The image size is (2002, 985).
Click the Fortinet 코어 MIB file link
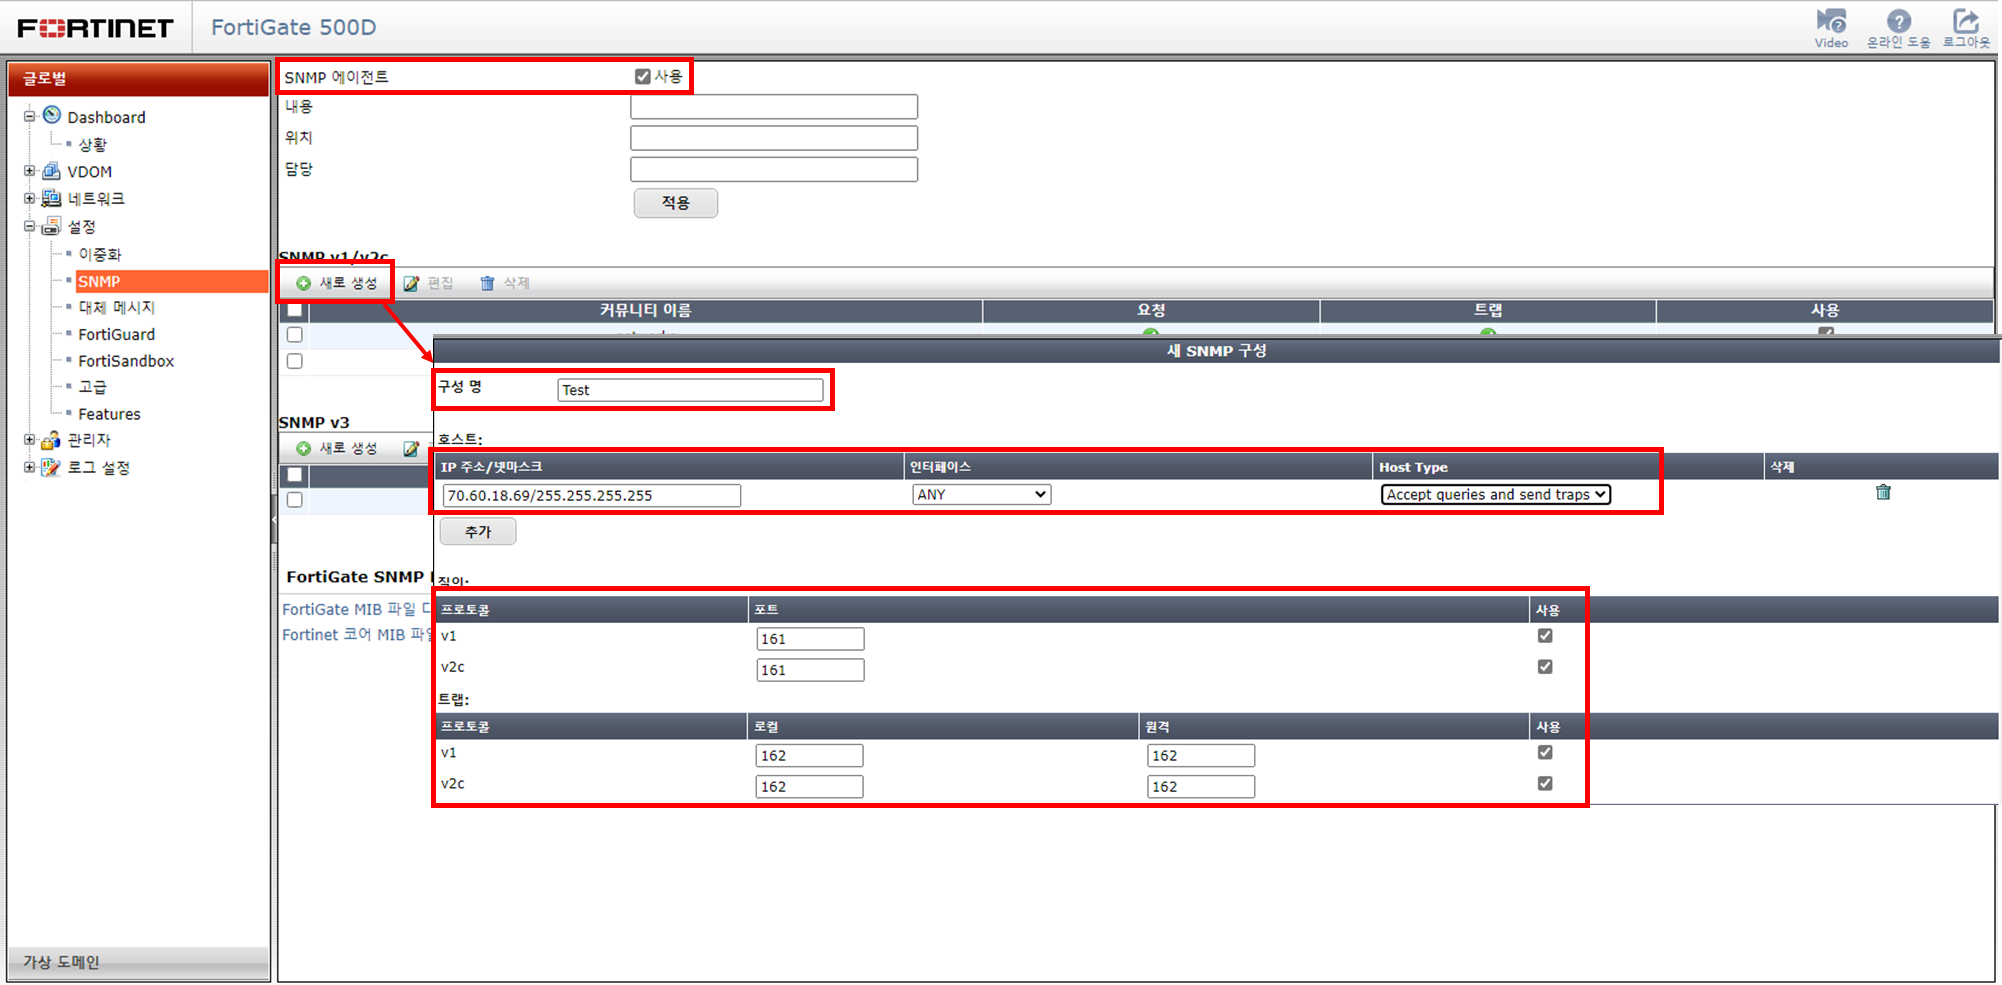point(355,635)
